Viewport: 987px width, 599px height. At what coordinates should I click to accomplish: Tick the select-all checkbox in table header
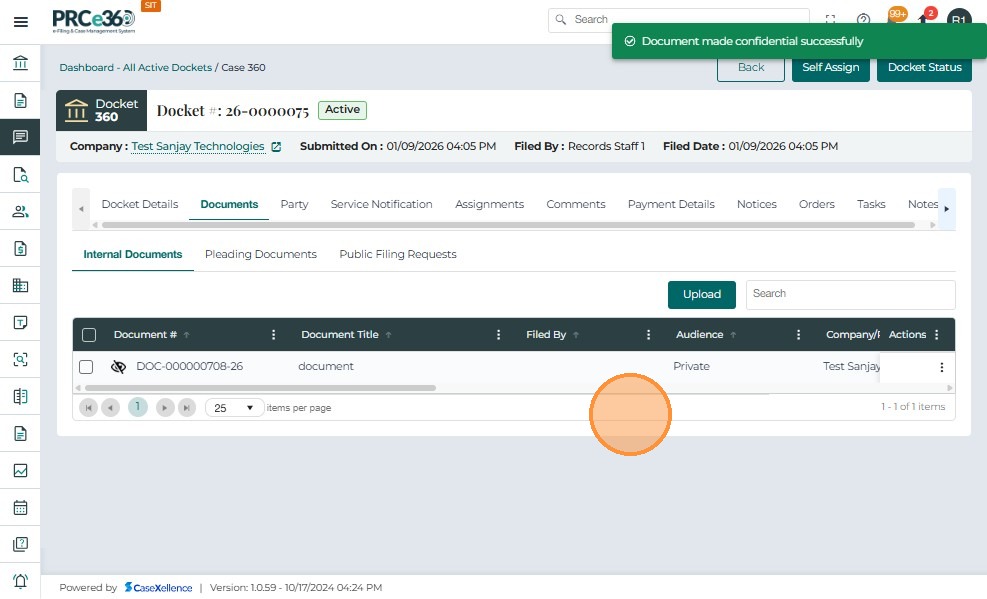pyautogui.click(x=89, y=335)
